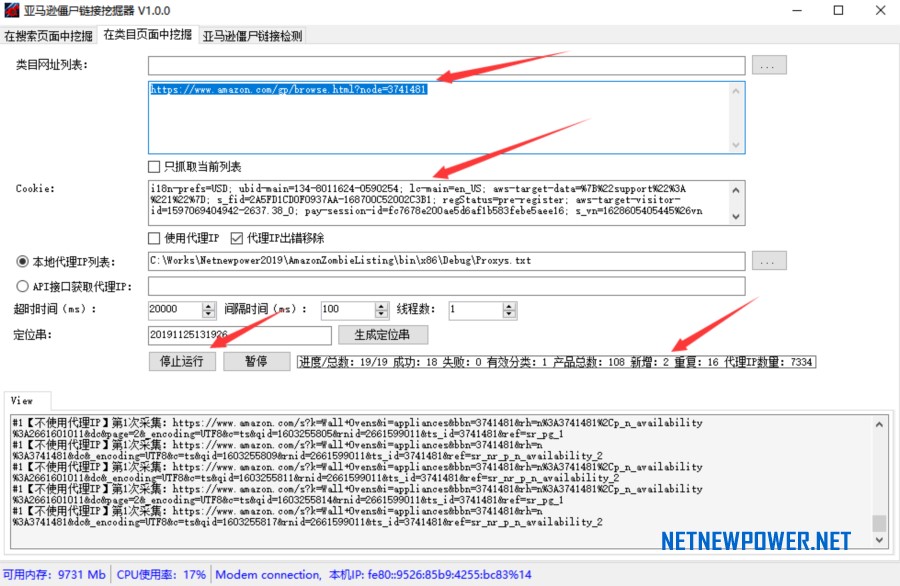Click the Proxys.txt path field
900x586 pixels.
click(x=447, y=261)
